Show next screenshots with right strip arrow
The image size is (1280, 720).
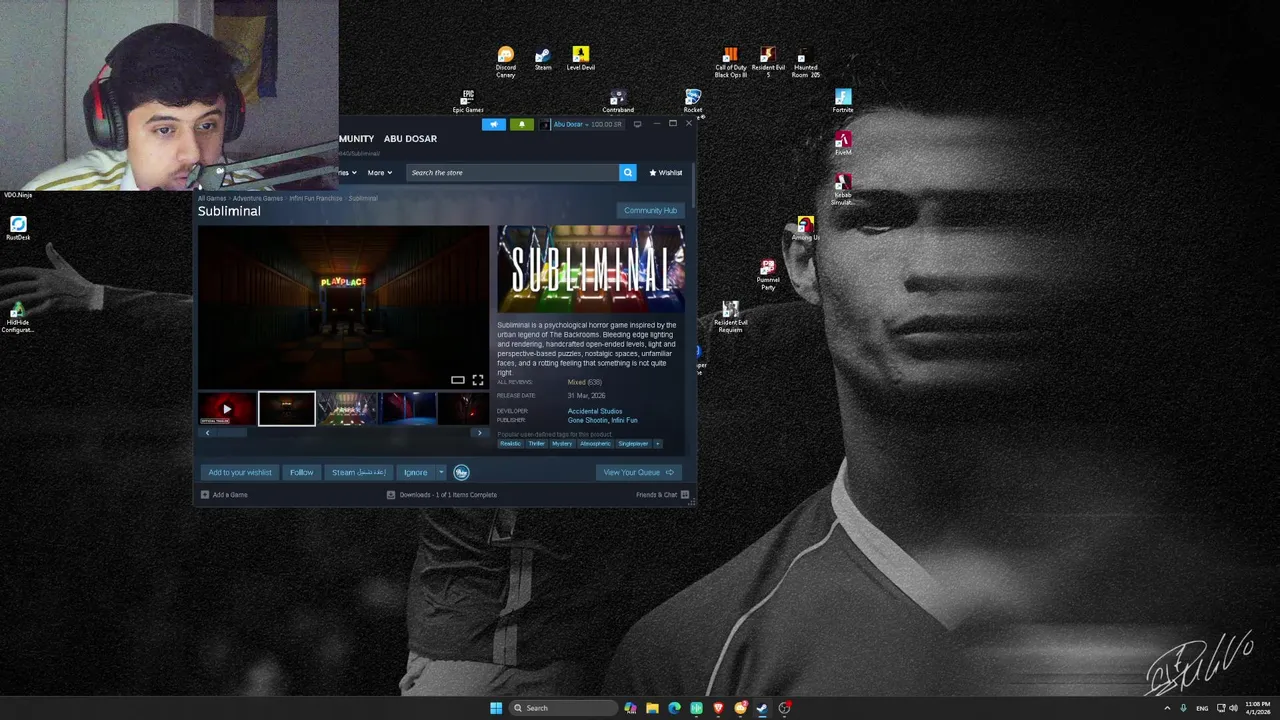(479, 433)
